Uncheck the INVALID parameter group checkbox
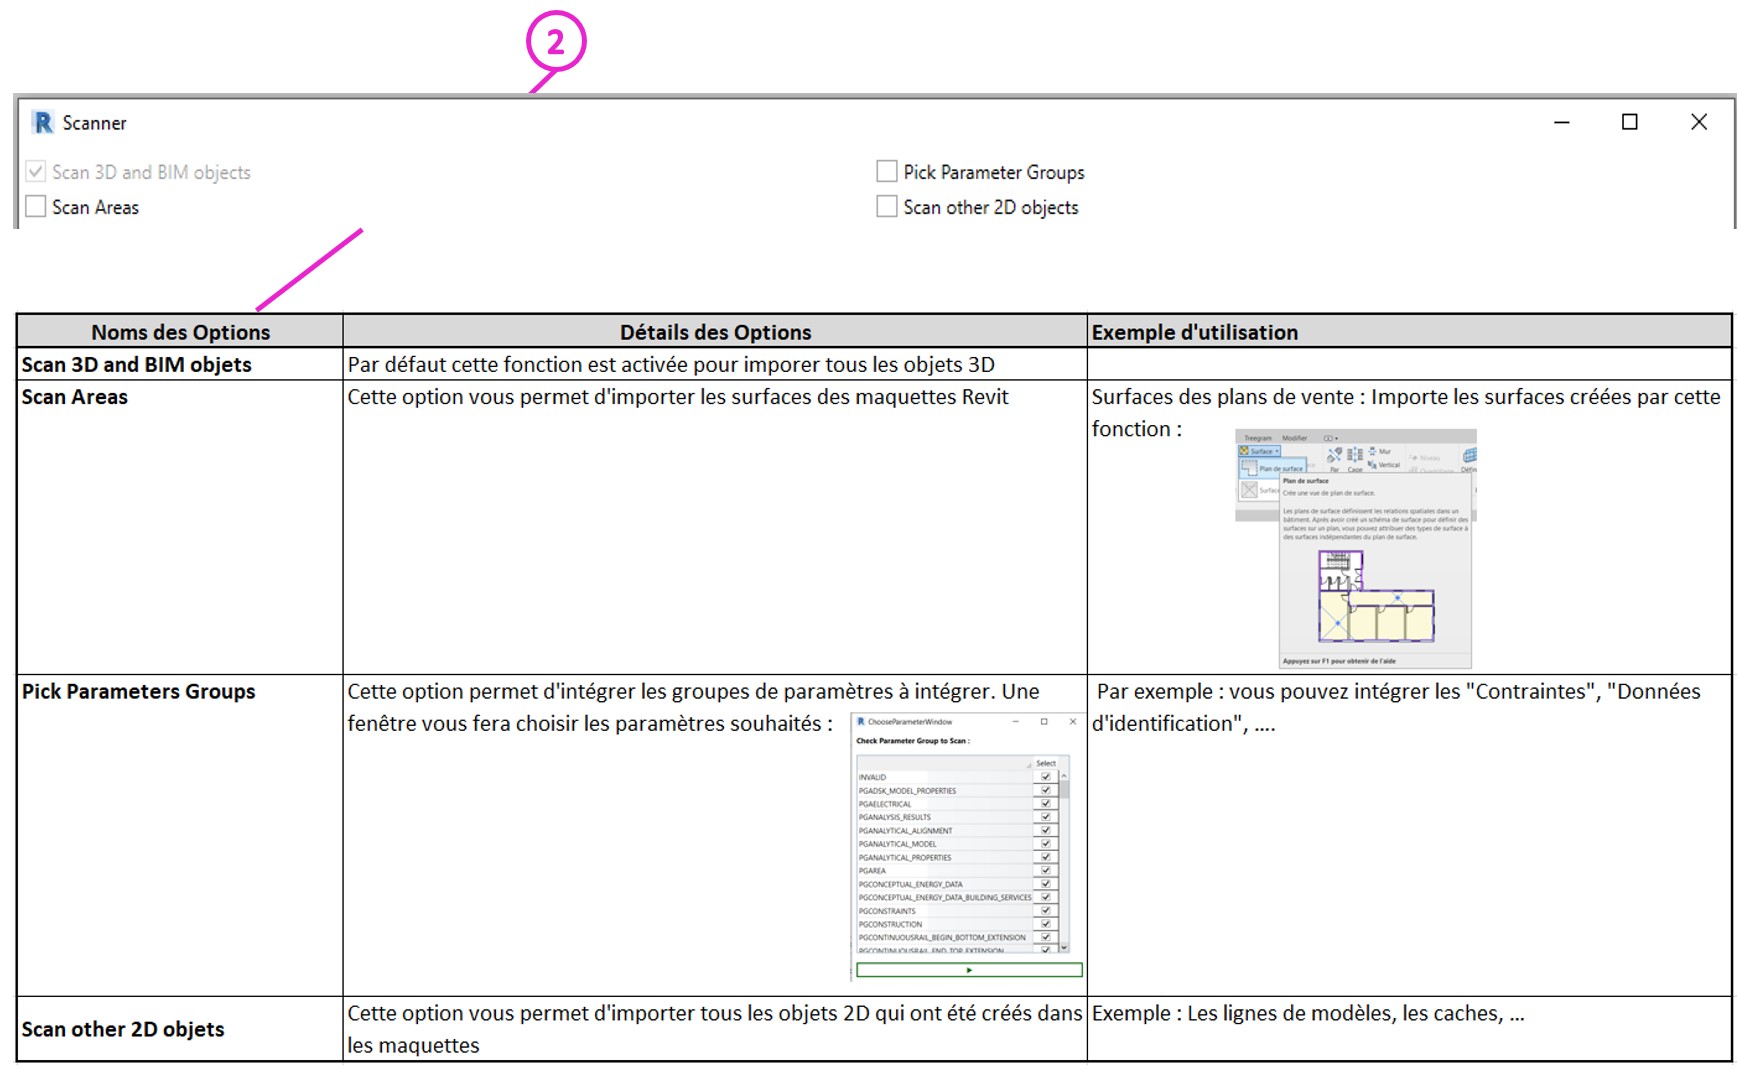 [x=1045, y=777]
